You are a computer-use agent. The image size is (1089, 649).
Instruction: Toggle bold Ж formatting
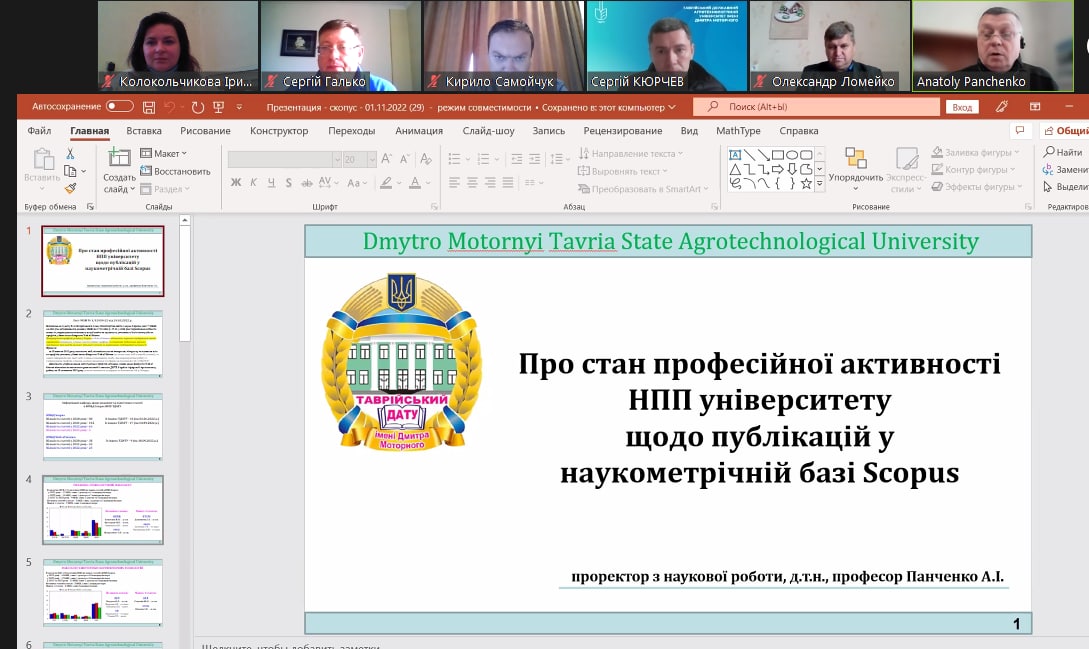pos(236,182)
